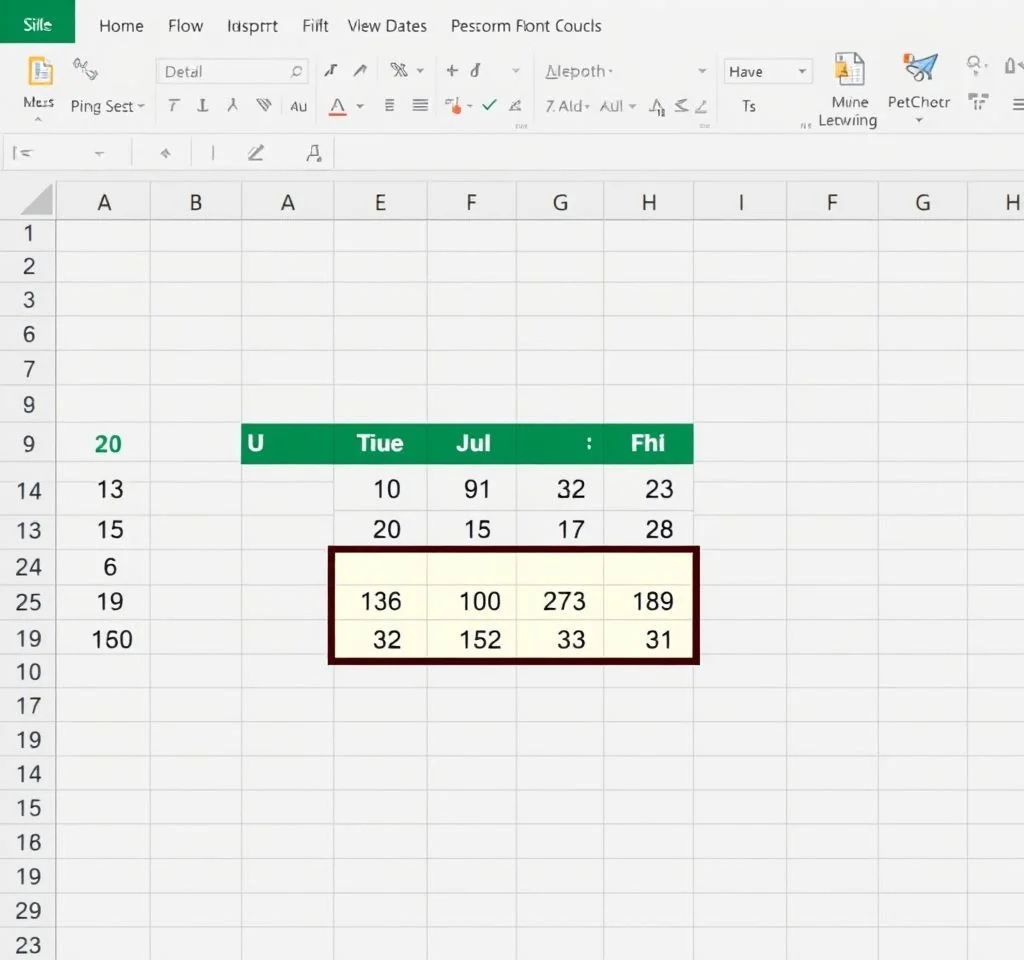Click the green checkmark icon in ribbon

489,105
